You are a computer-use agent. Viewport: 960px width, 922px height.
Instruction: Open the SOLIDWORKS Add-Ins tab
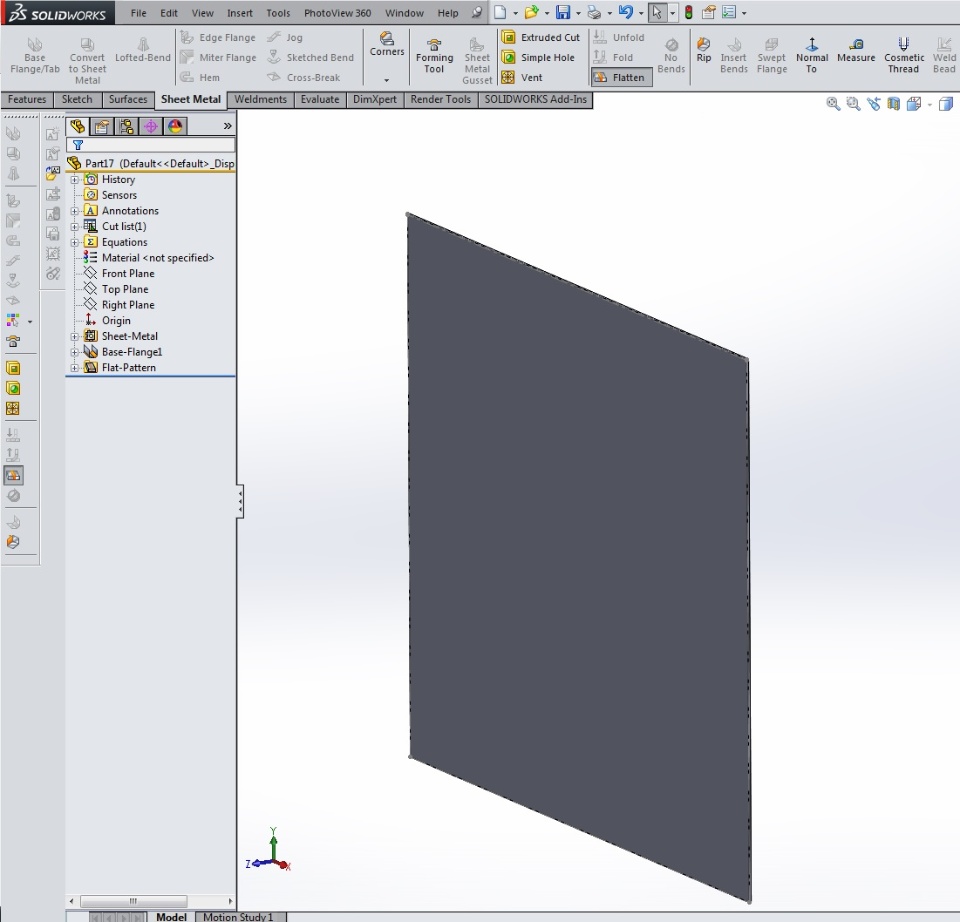(535, 100)
